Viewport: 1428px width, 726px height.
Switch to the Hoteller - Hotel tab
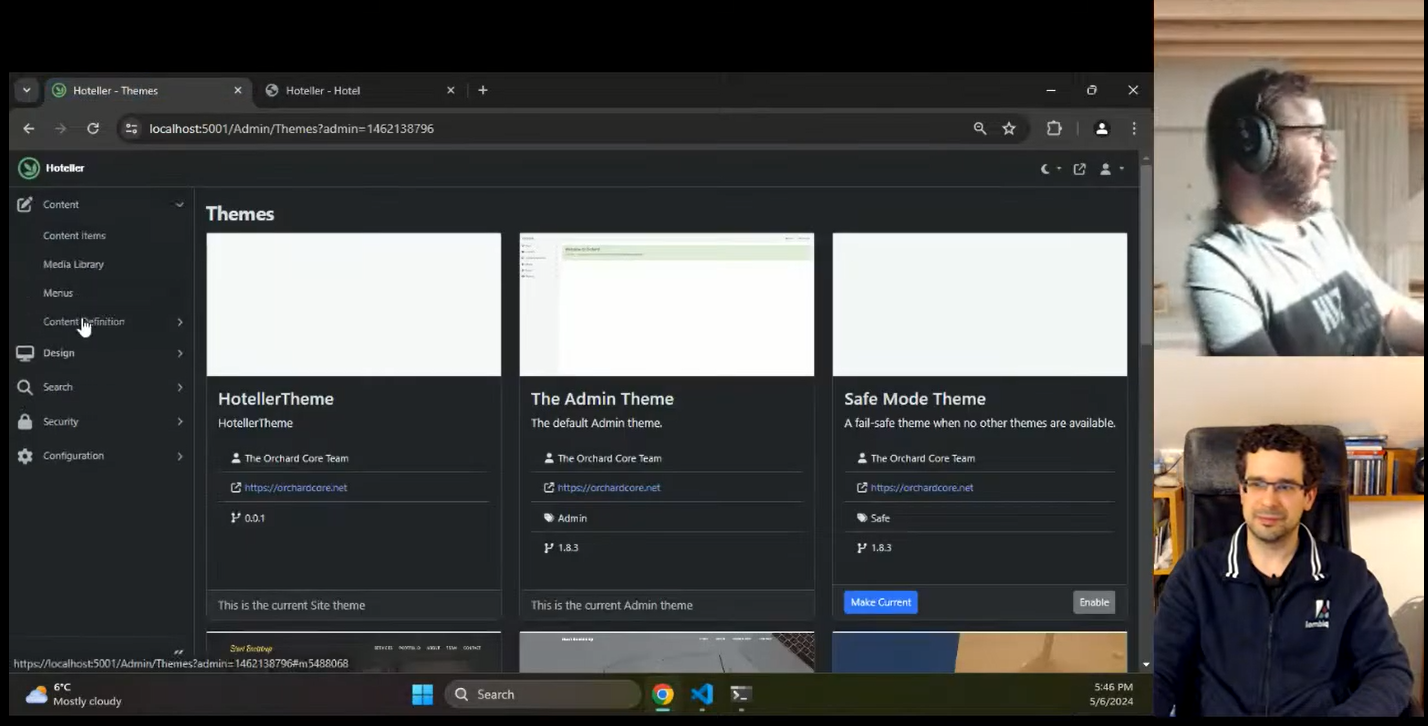360,90
